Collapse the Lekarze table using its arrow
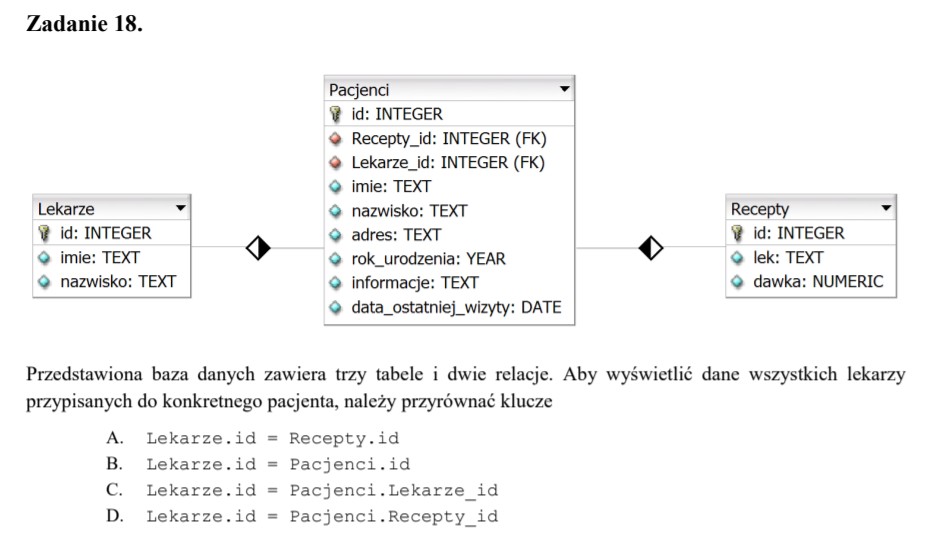Screen dimensions: 931x534 coord(180,209)
